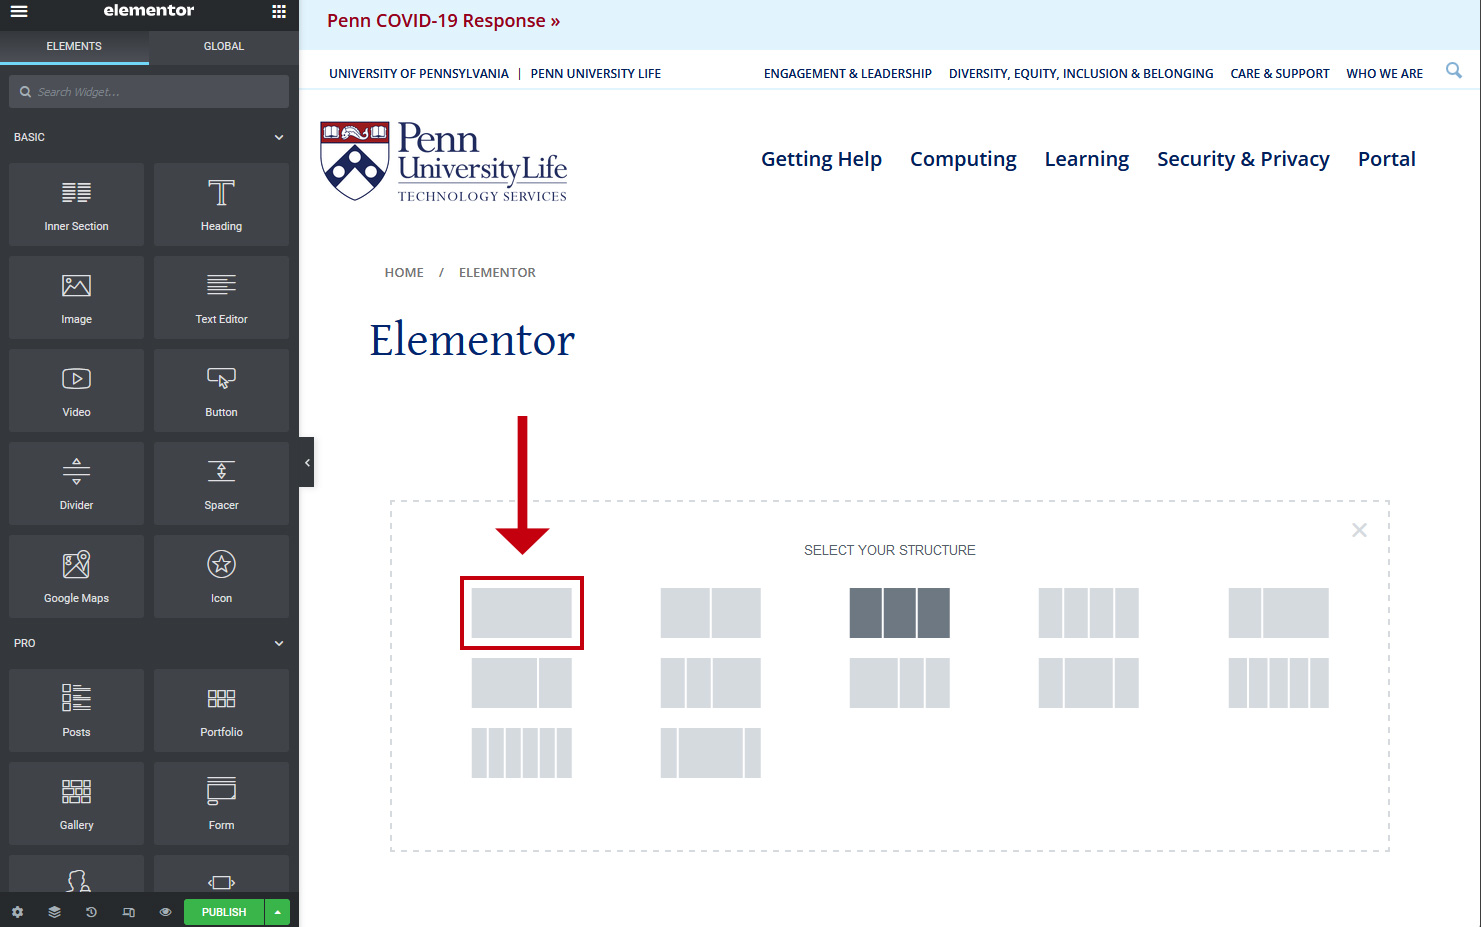Select the Portfolio widget
This screenshot has width=1481, height=927.
pyautogui.click(x=221, y=711)
